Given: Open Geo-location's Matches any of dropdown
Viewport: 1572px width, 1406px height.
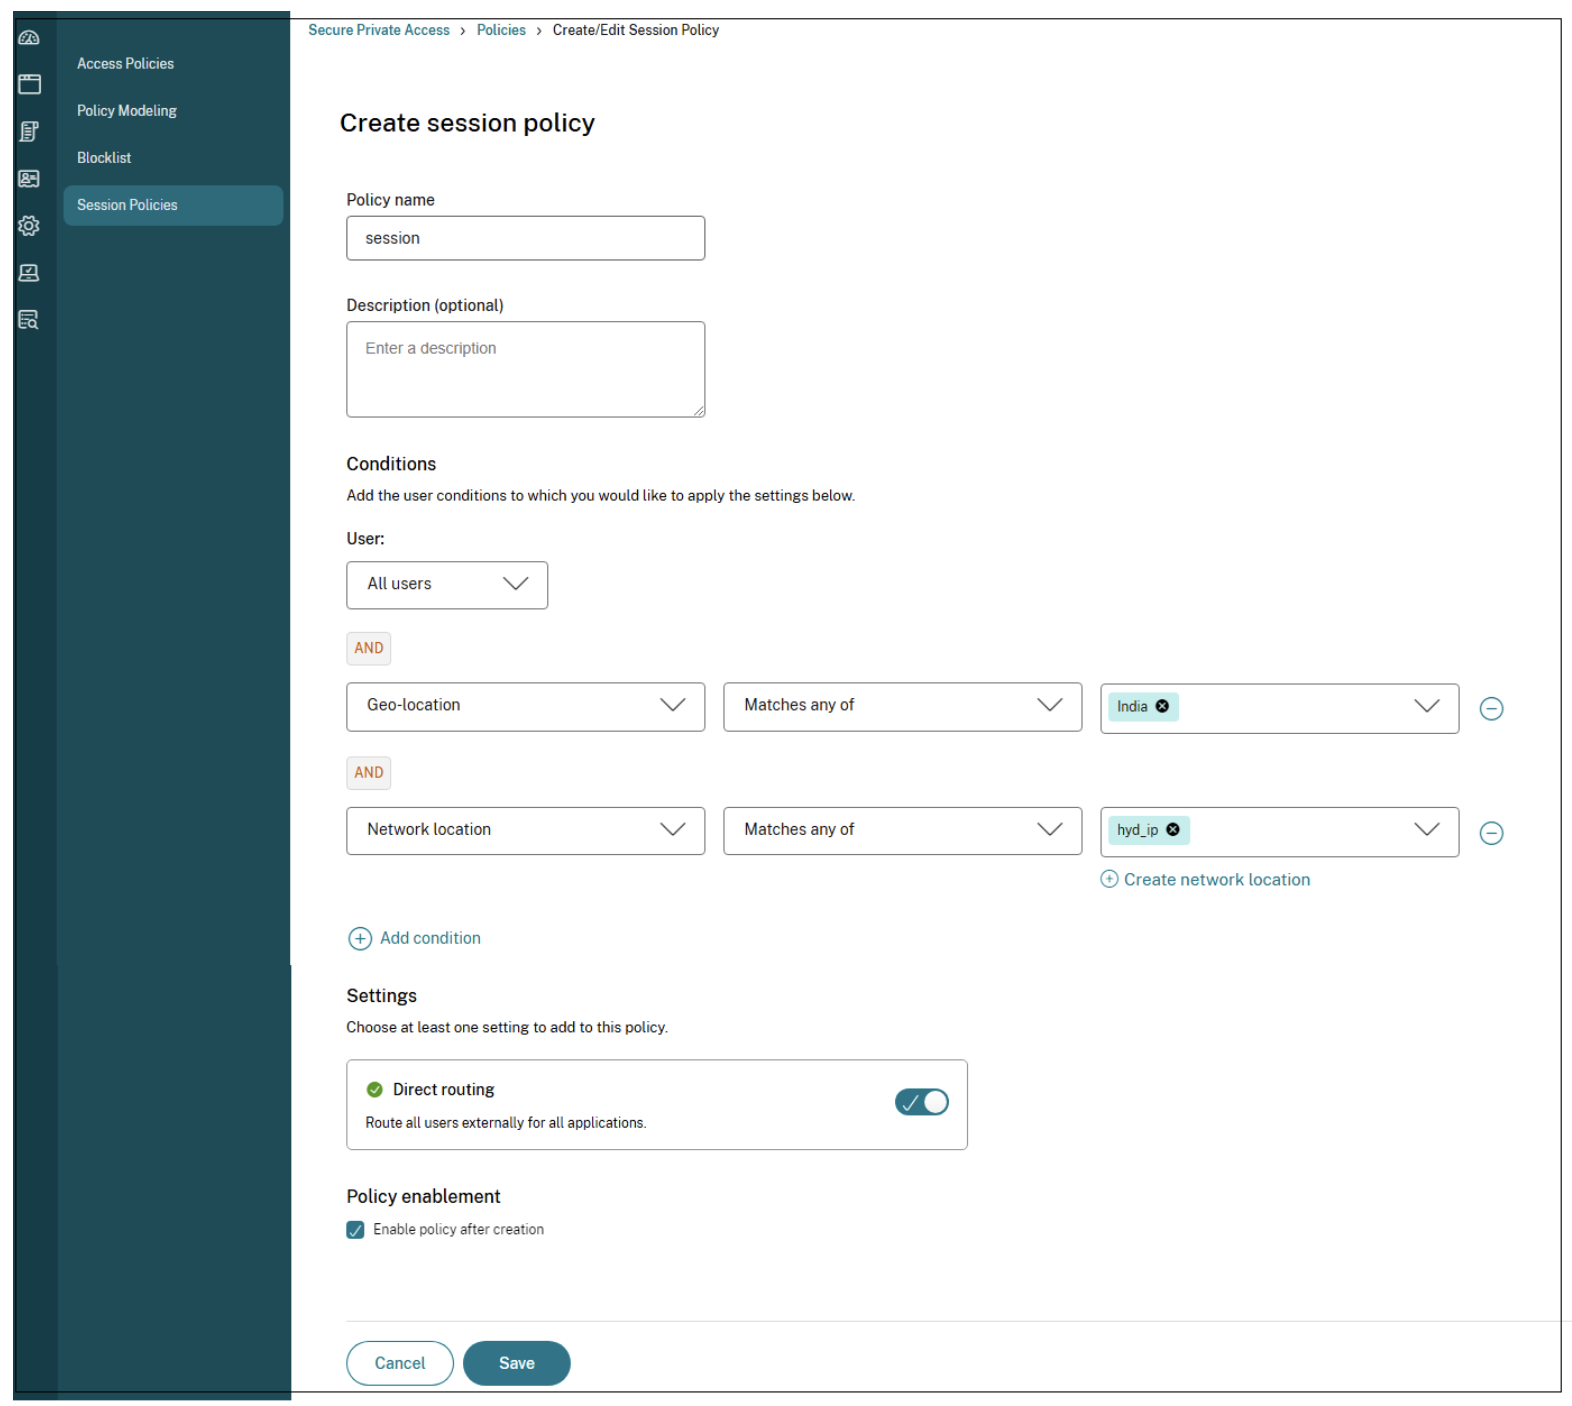Looking at the screenshot, I should point(902,707).
